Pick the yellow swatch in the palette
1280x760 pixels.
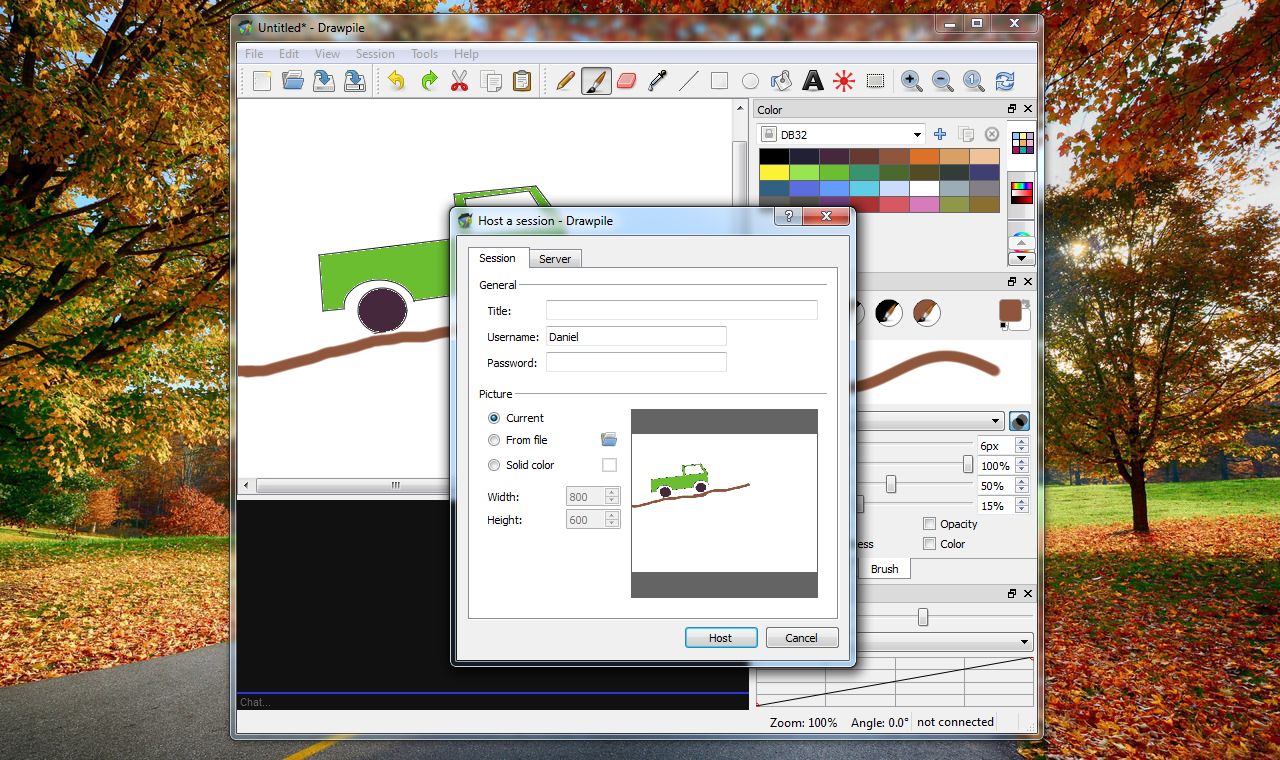click(773, 172)
